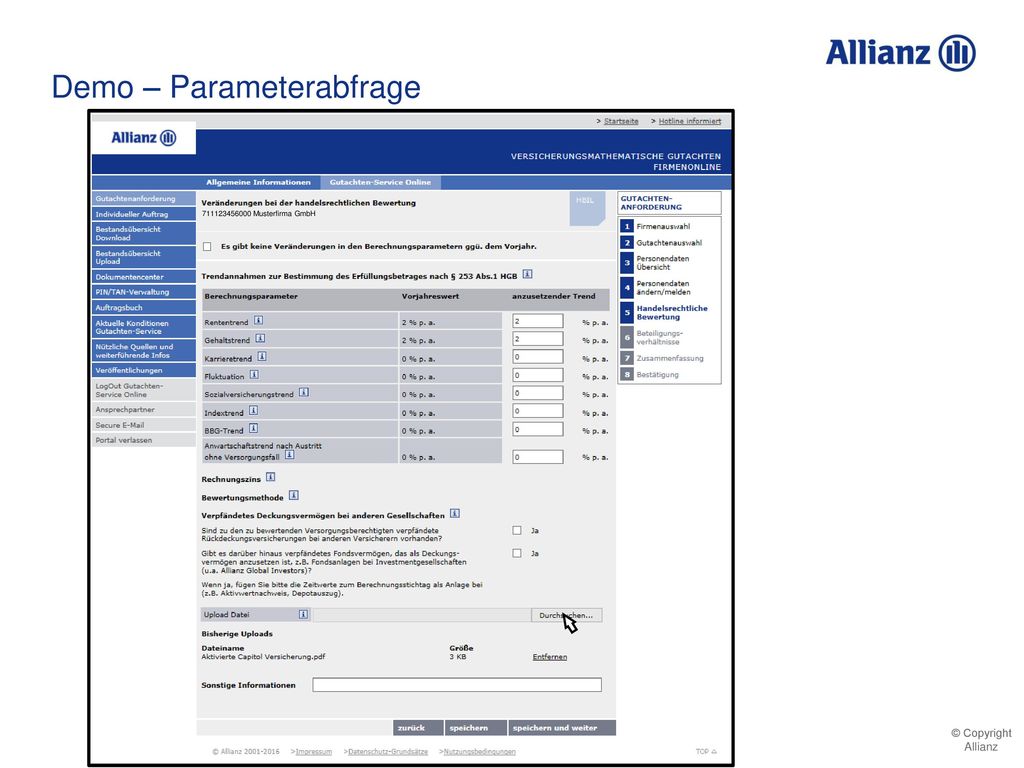Click Rententrend value input field

(x=537, y=321)
